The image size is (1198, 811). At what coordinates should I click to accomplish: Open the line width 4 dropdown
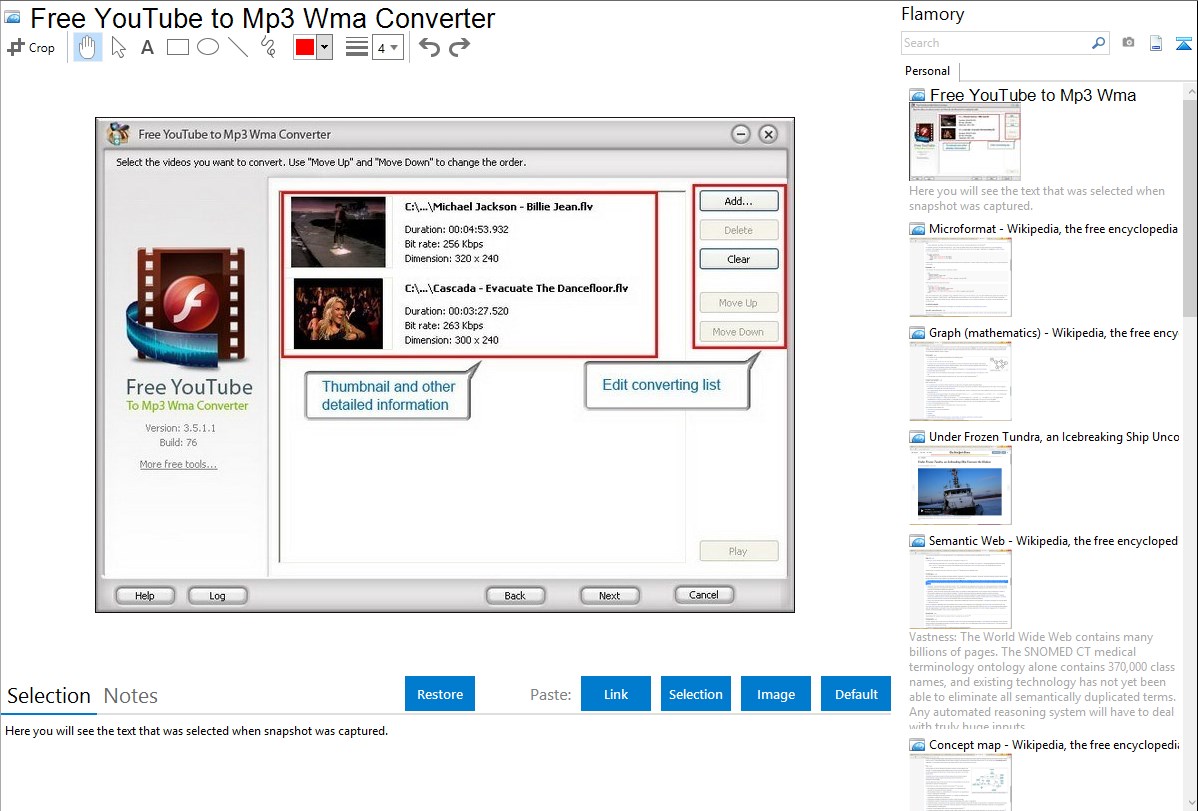tap(387, 48)
